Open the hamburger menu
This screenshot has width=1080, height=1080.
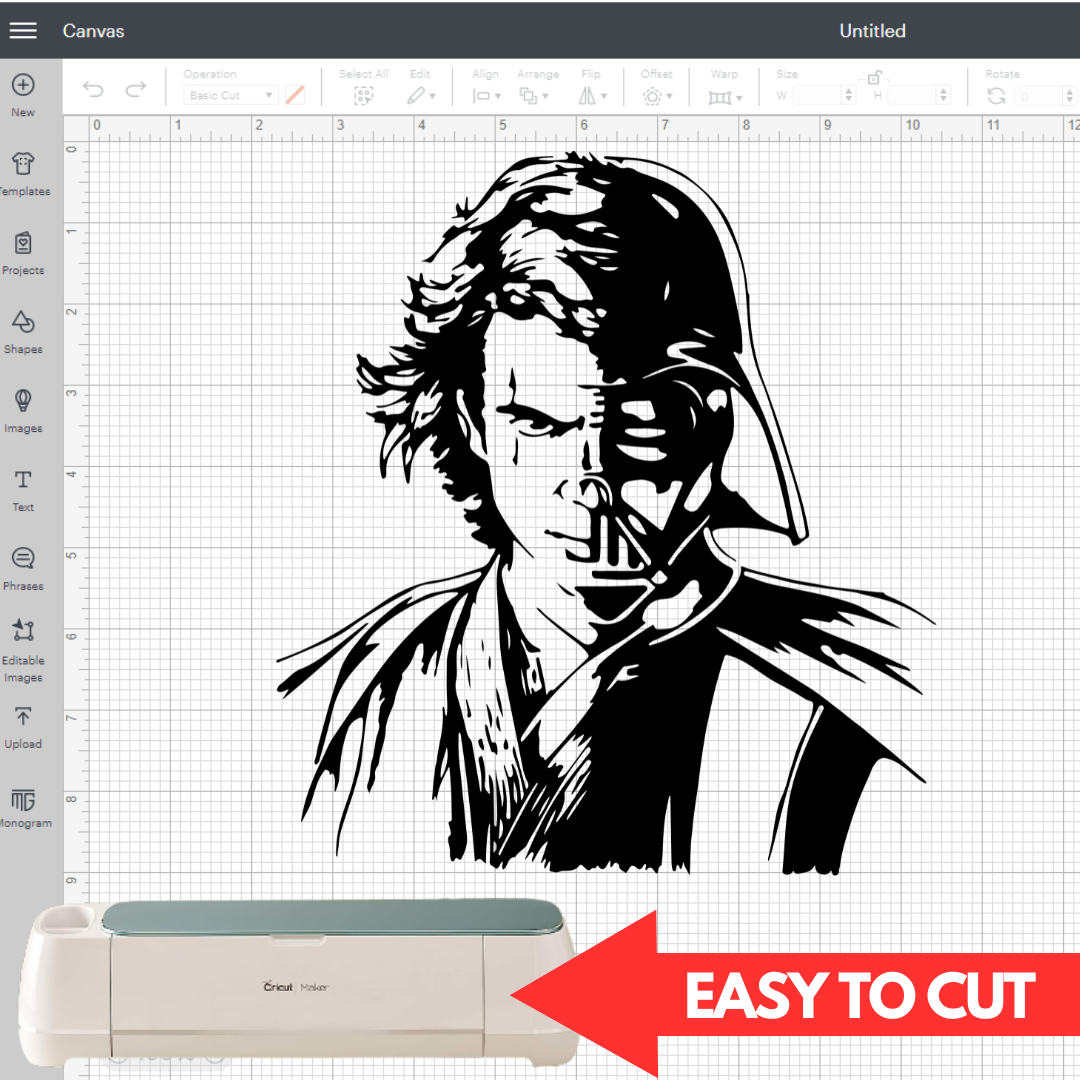[23, 30]
